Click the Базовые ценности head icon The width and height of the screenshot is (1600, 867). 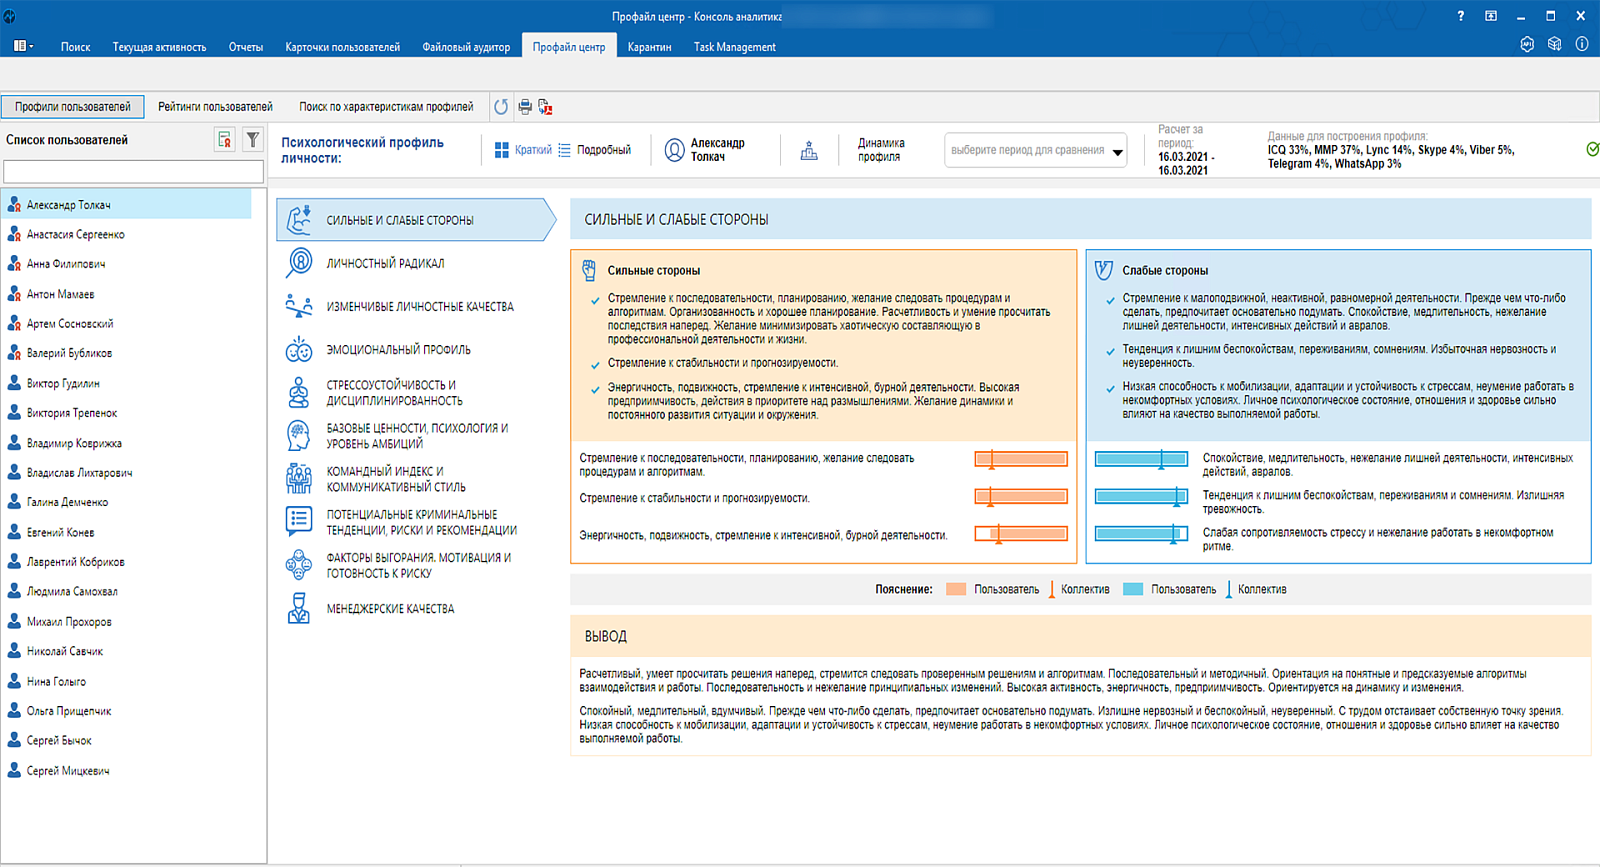299,436
